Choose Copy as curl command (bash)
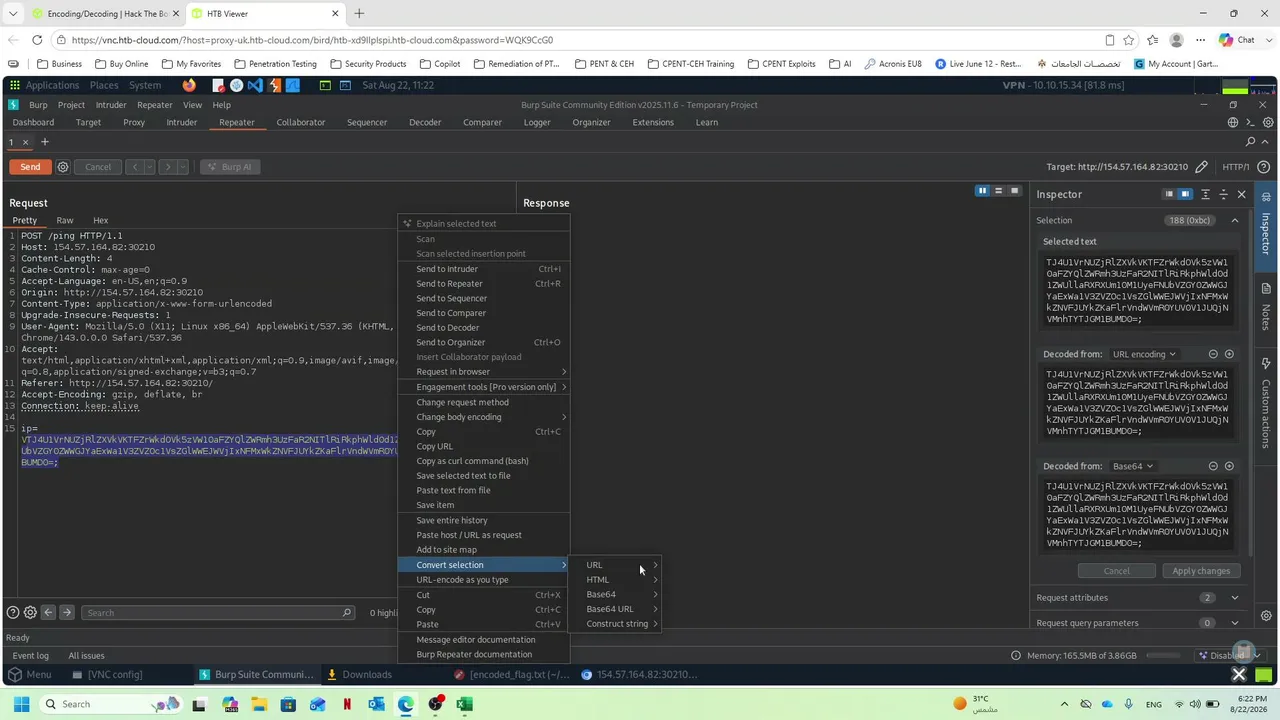 click(484, 461)
